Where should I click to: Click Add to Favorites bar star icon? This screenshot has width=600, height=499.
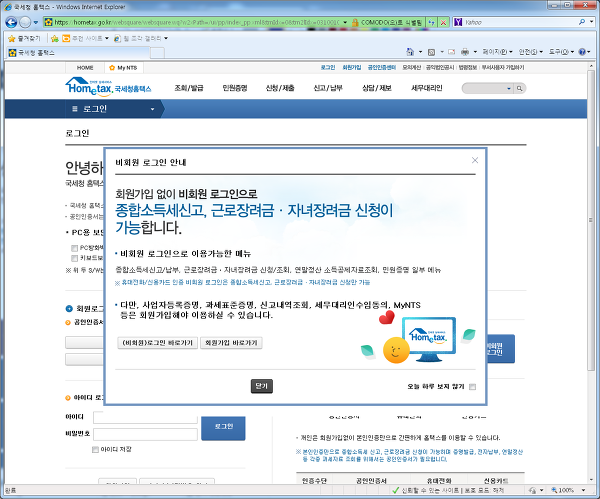point(55,38)
